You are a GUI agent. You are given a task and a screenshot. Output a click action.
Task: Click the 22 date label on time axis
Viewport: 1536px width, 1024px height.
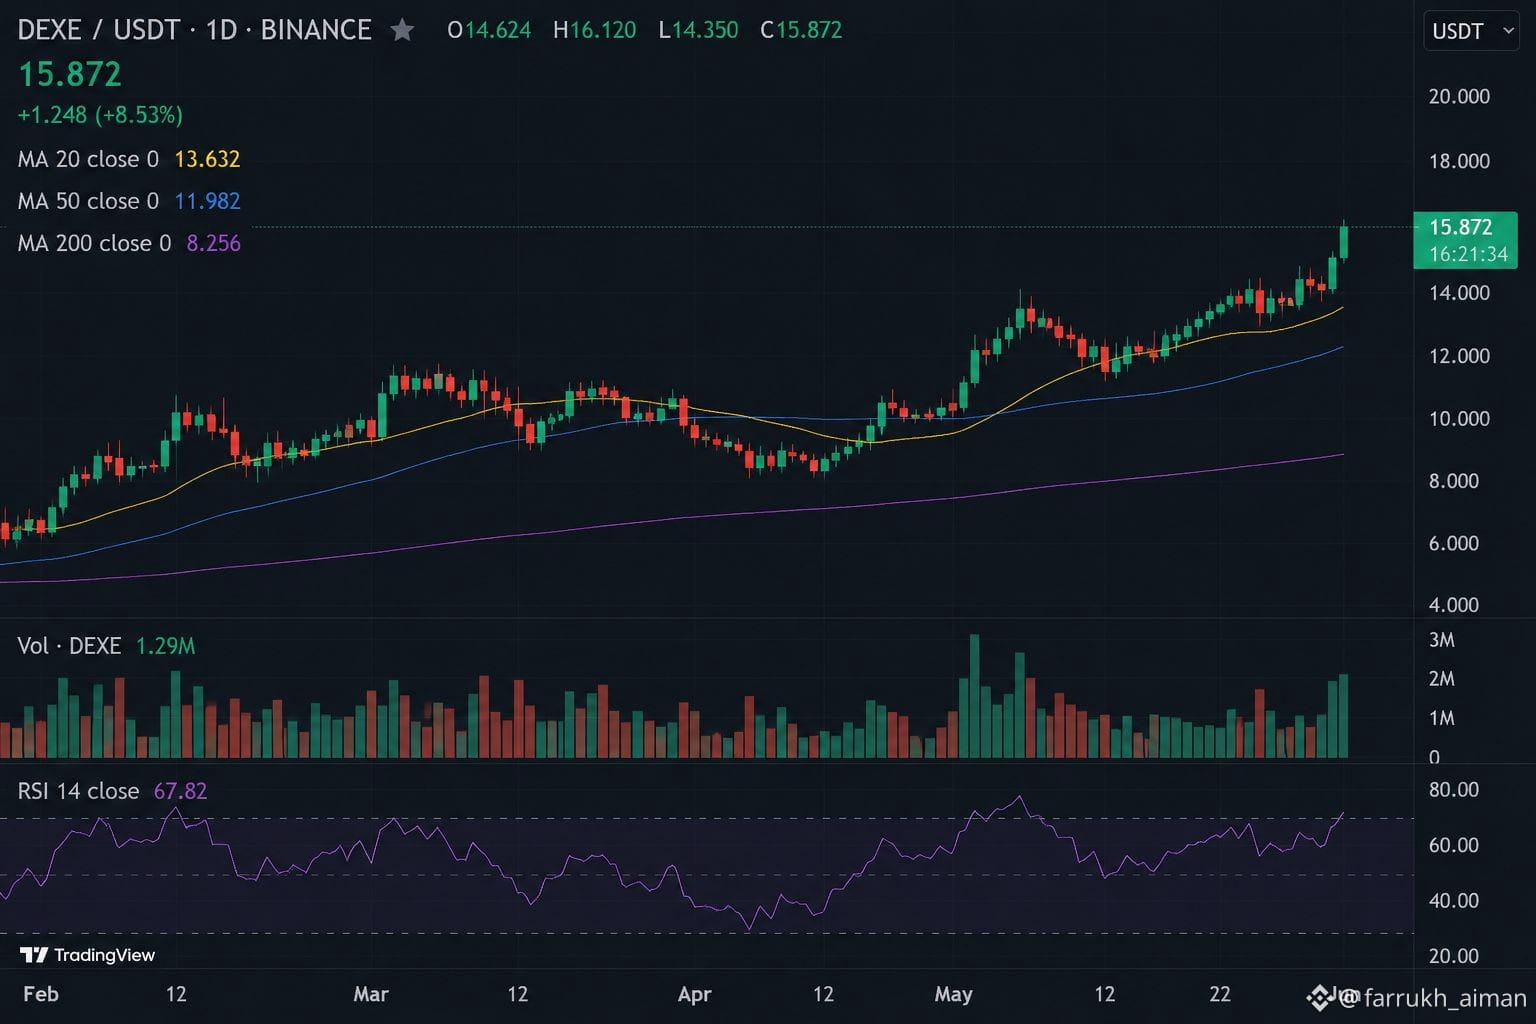(1219, 994)
